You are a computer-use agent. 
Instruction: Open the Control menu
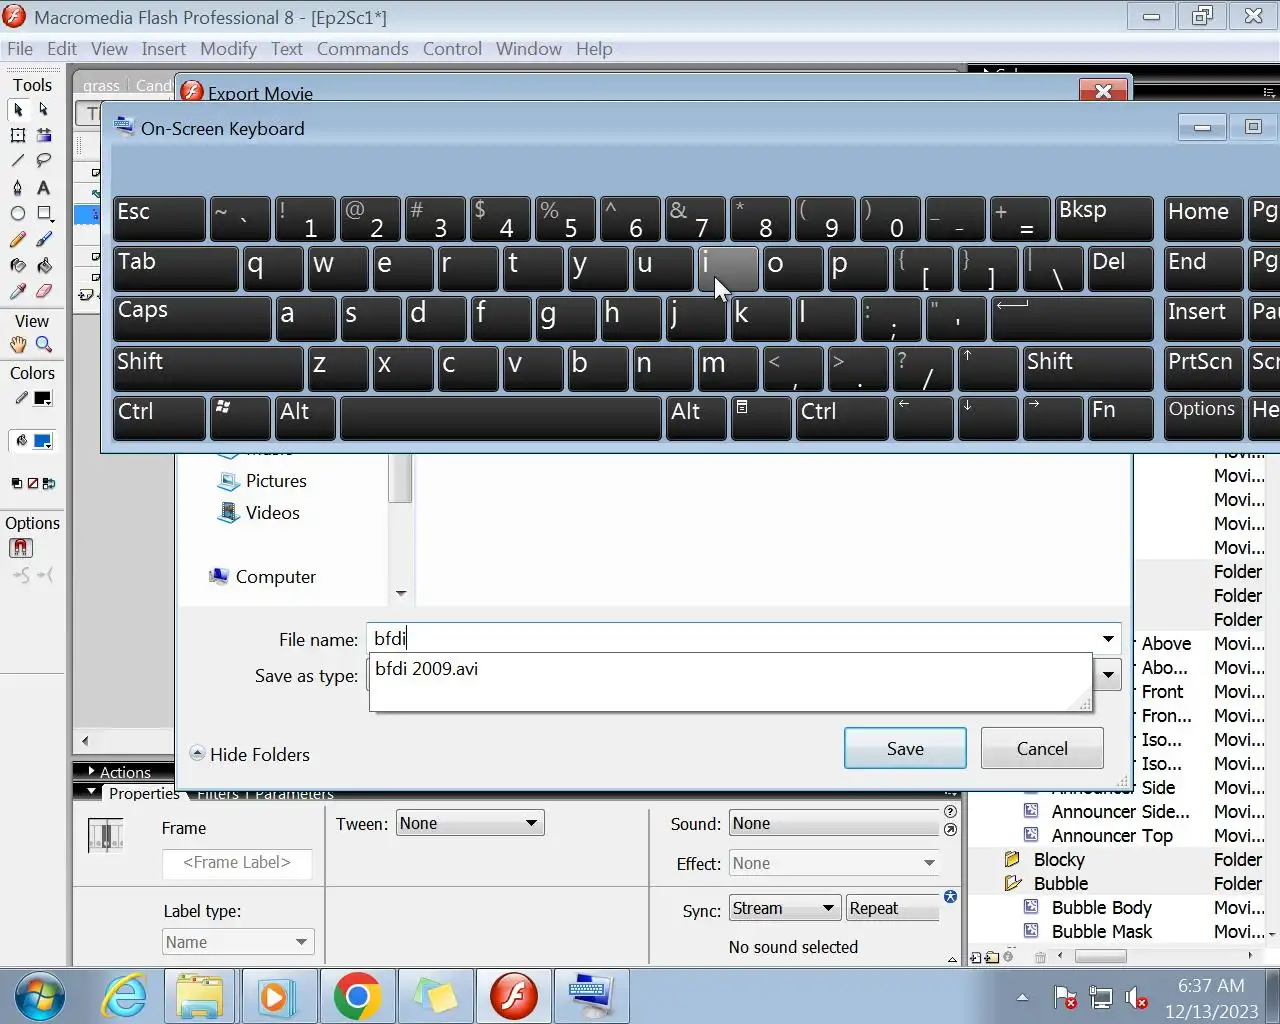pos(452,49)
